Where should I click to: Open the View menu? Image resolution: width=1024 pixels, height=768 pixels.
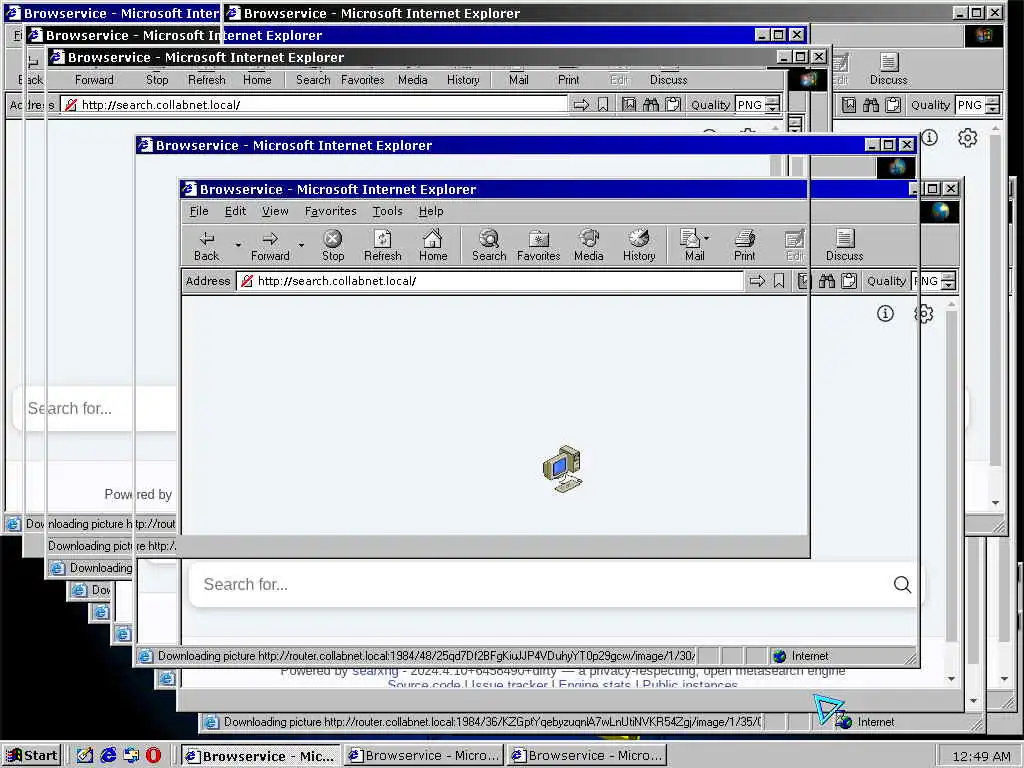pyautogui.click(x=275, y=211)
